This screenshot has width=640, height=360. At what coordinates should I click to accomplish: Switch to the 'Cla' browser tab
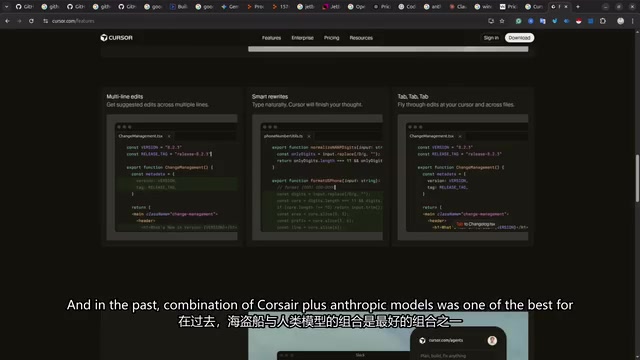[x=458, y=7]
